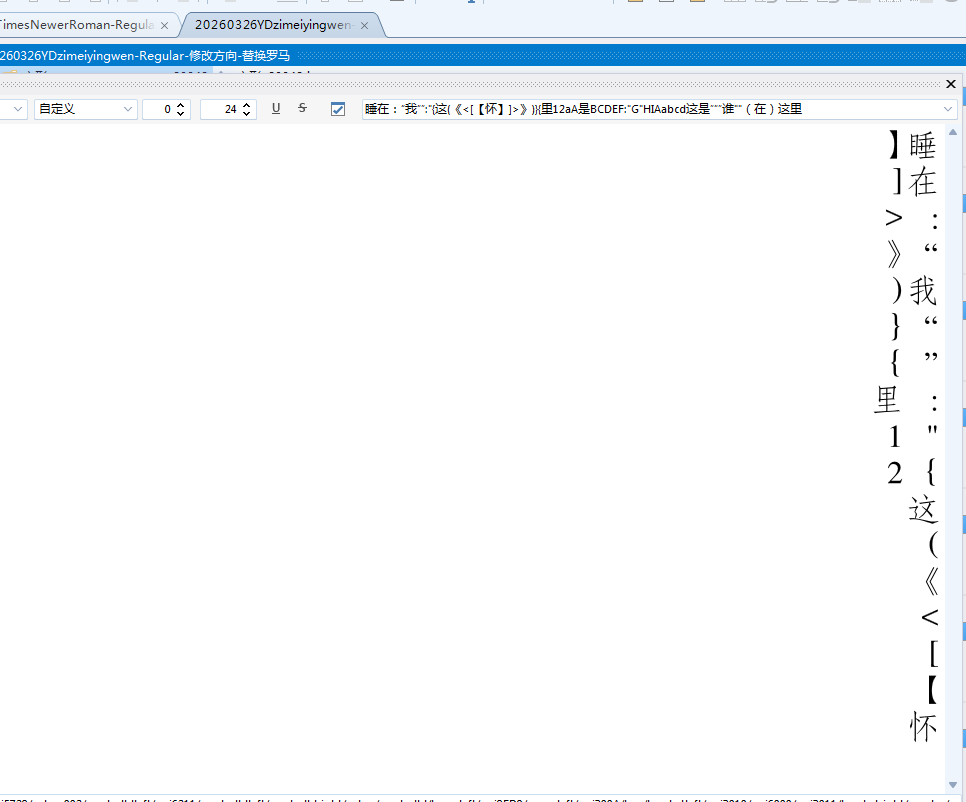Screen dimensions: 966x802
Task: Open the 自定义 dropdown
Action: 86,109
